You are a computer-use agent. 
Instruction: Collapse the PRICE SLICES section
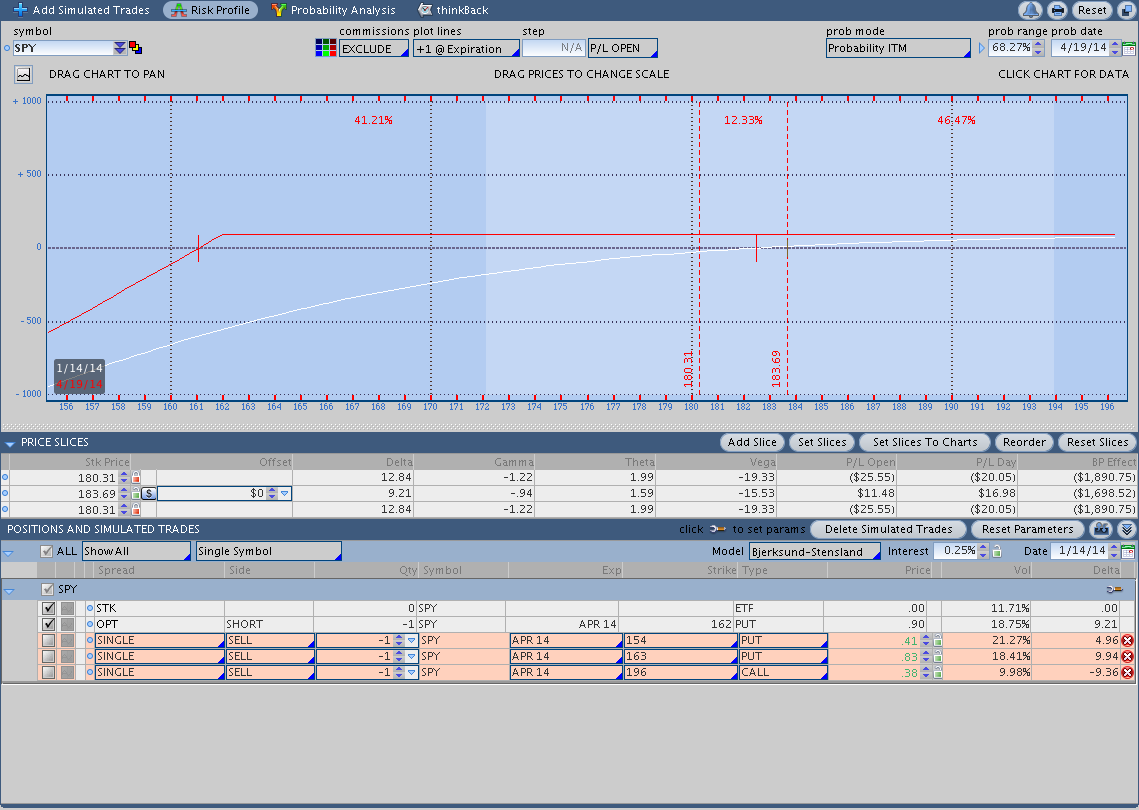pos(10,443)
